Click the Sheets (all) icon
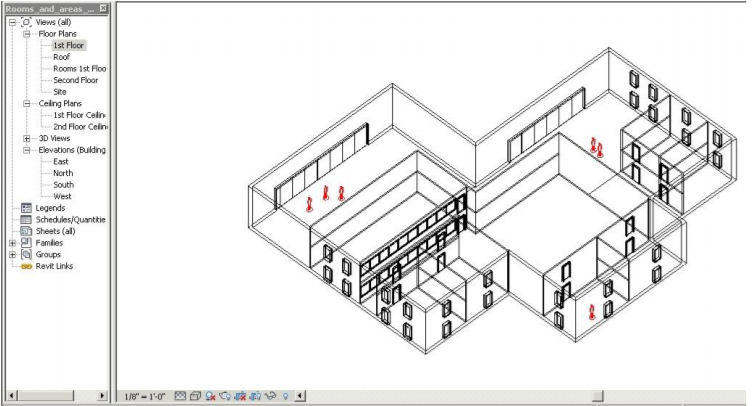The image size is (752, 406). tap(26, 231)
